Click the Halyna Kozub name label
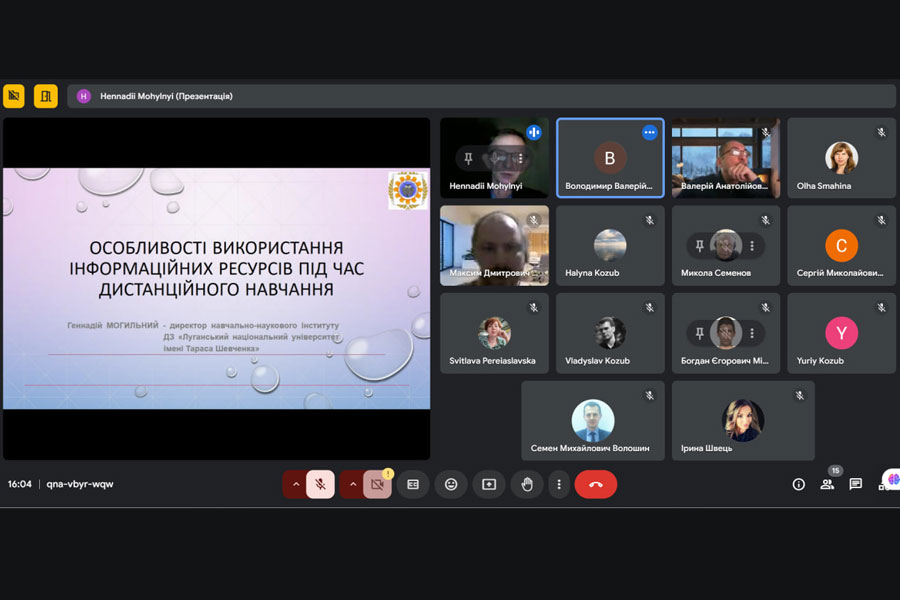Viewport: 900px width, 600px height. 592,273
